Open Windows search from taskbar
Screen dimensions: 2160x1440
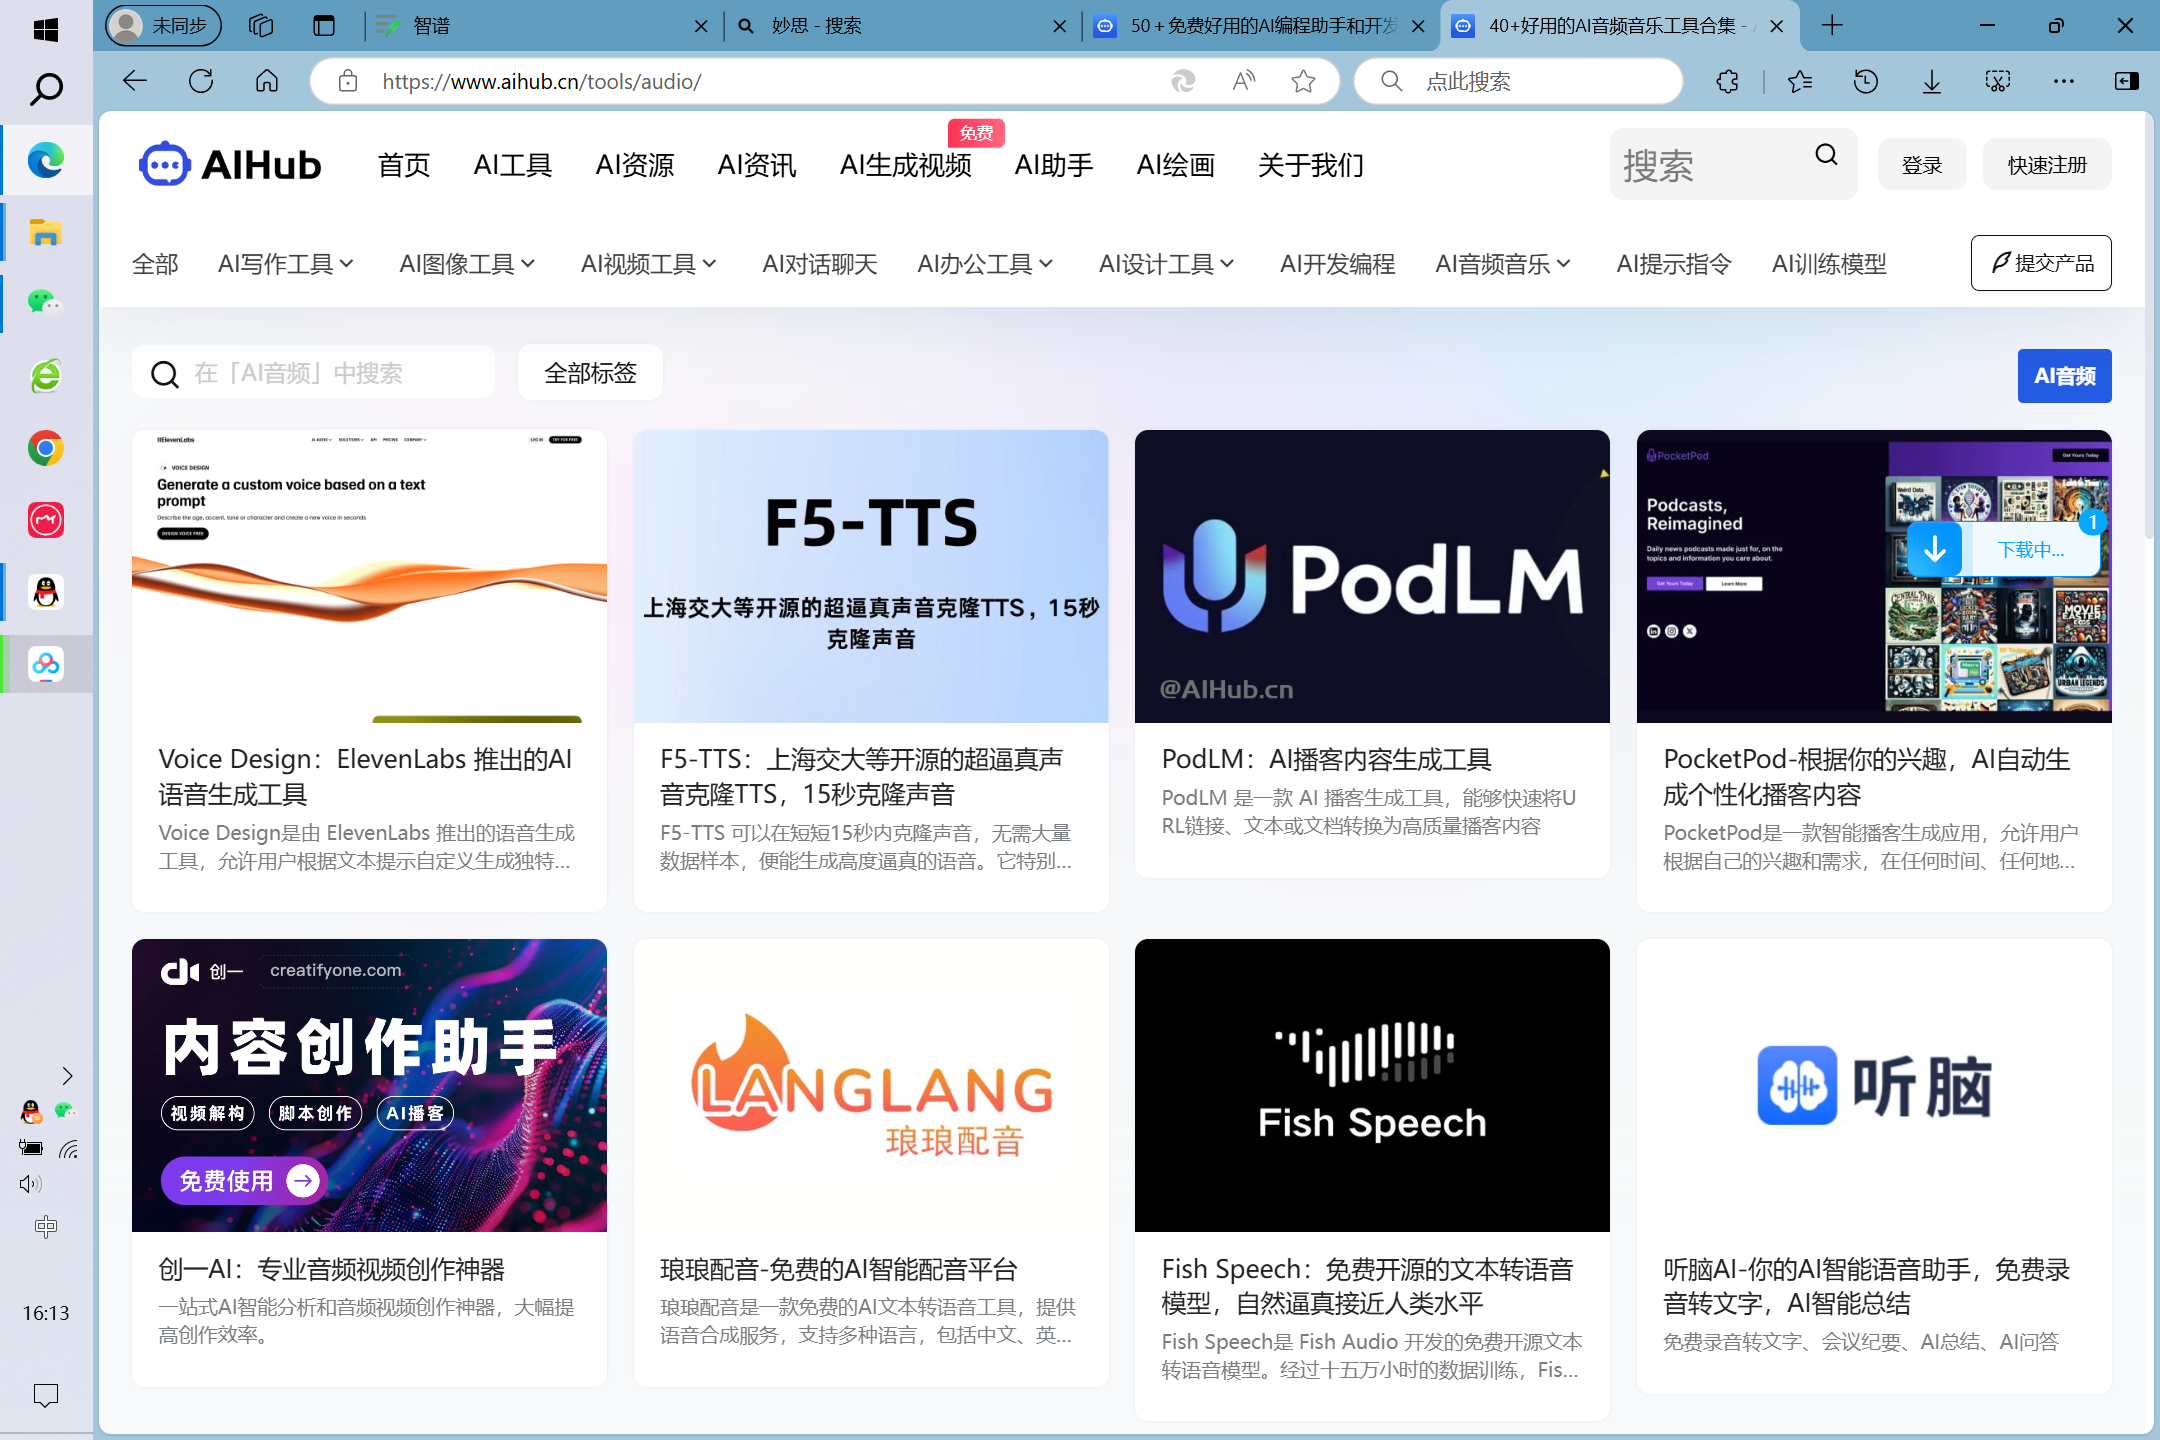point(46,90)
